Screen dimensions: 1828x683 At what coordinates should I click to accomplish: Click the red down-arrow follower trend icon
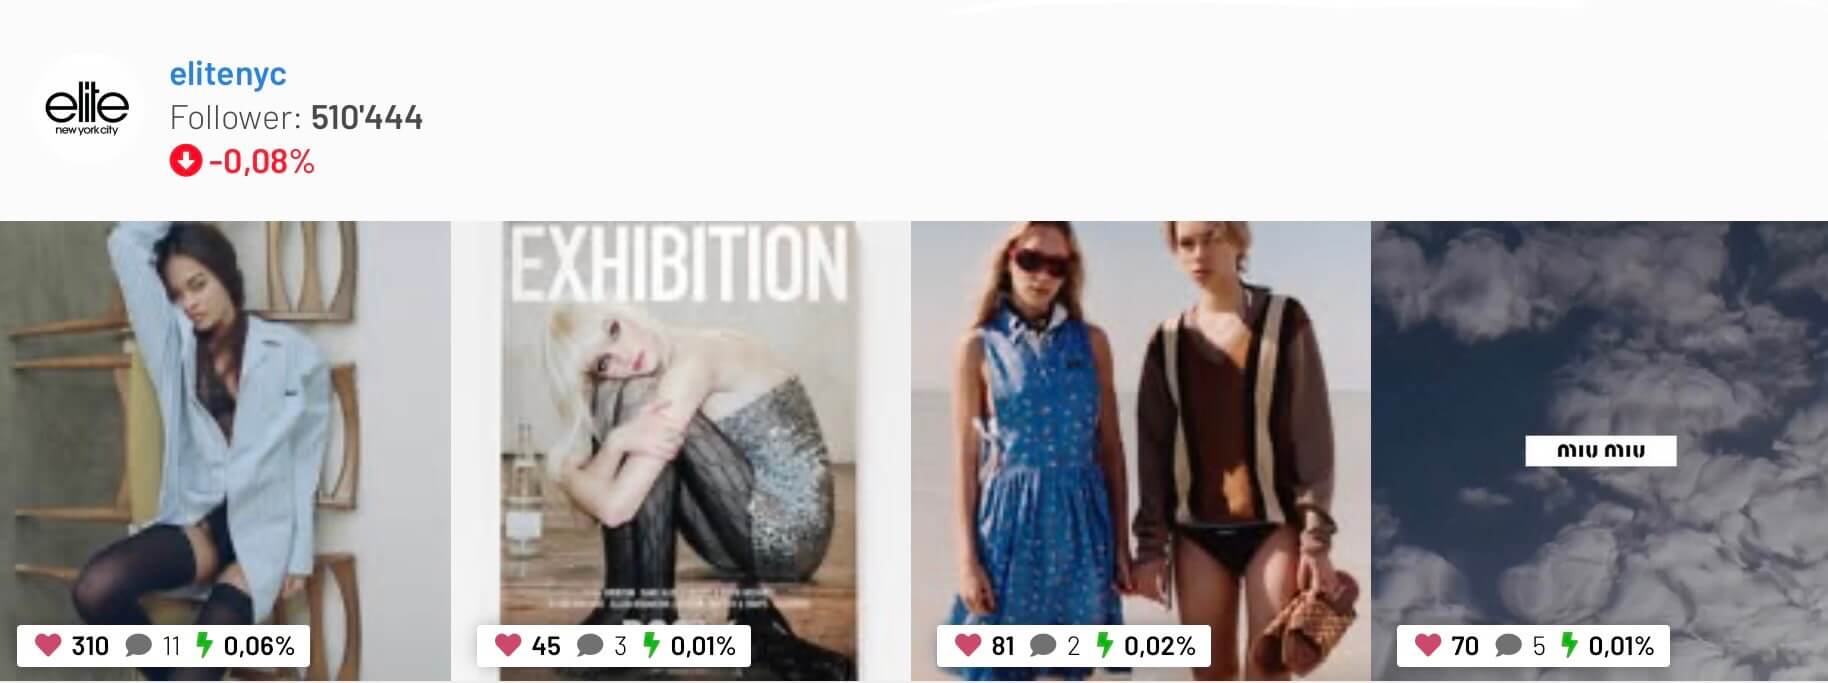point(185,160)
